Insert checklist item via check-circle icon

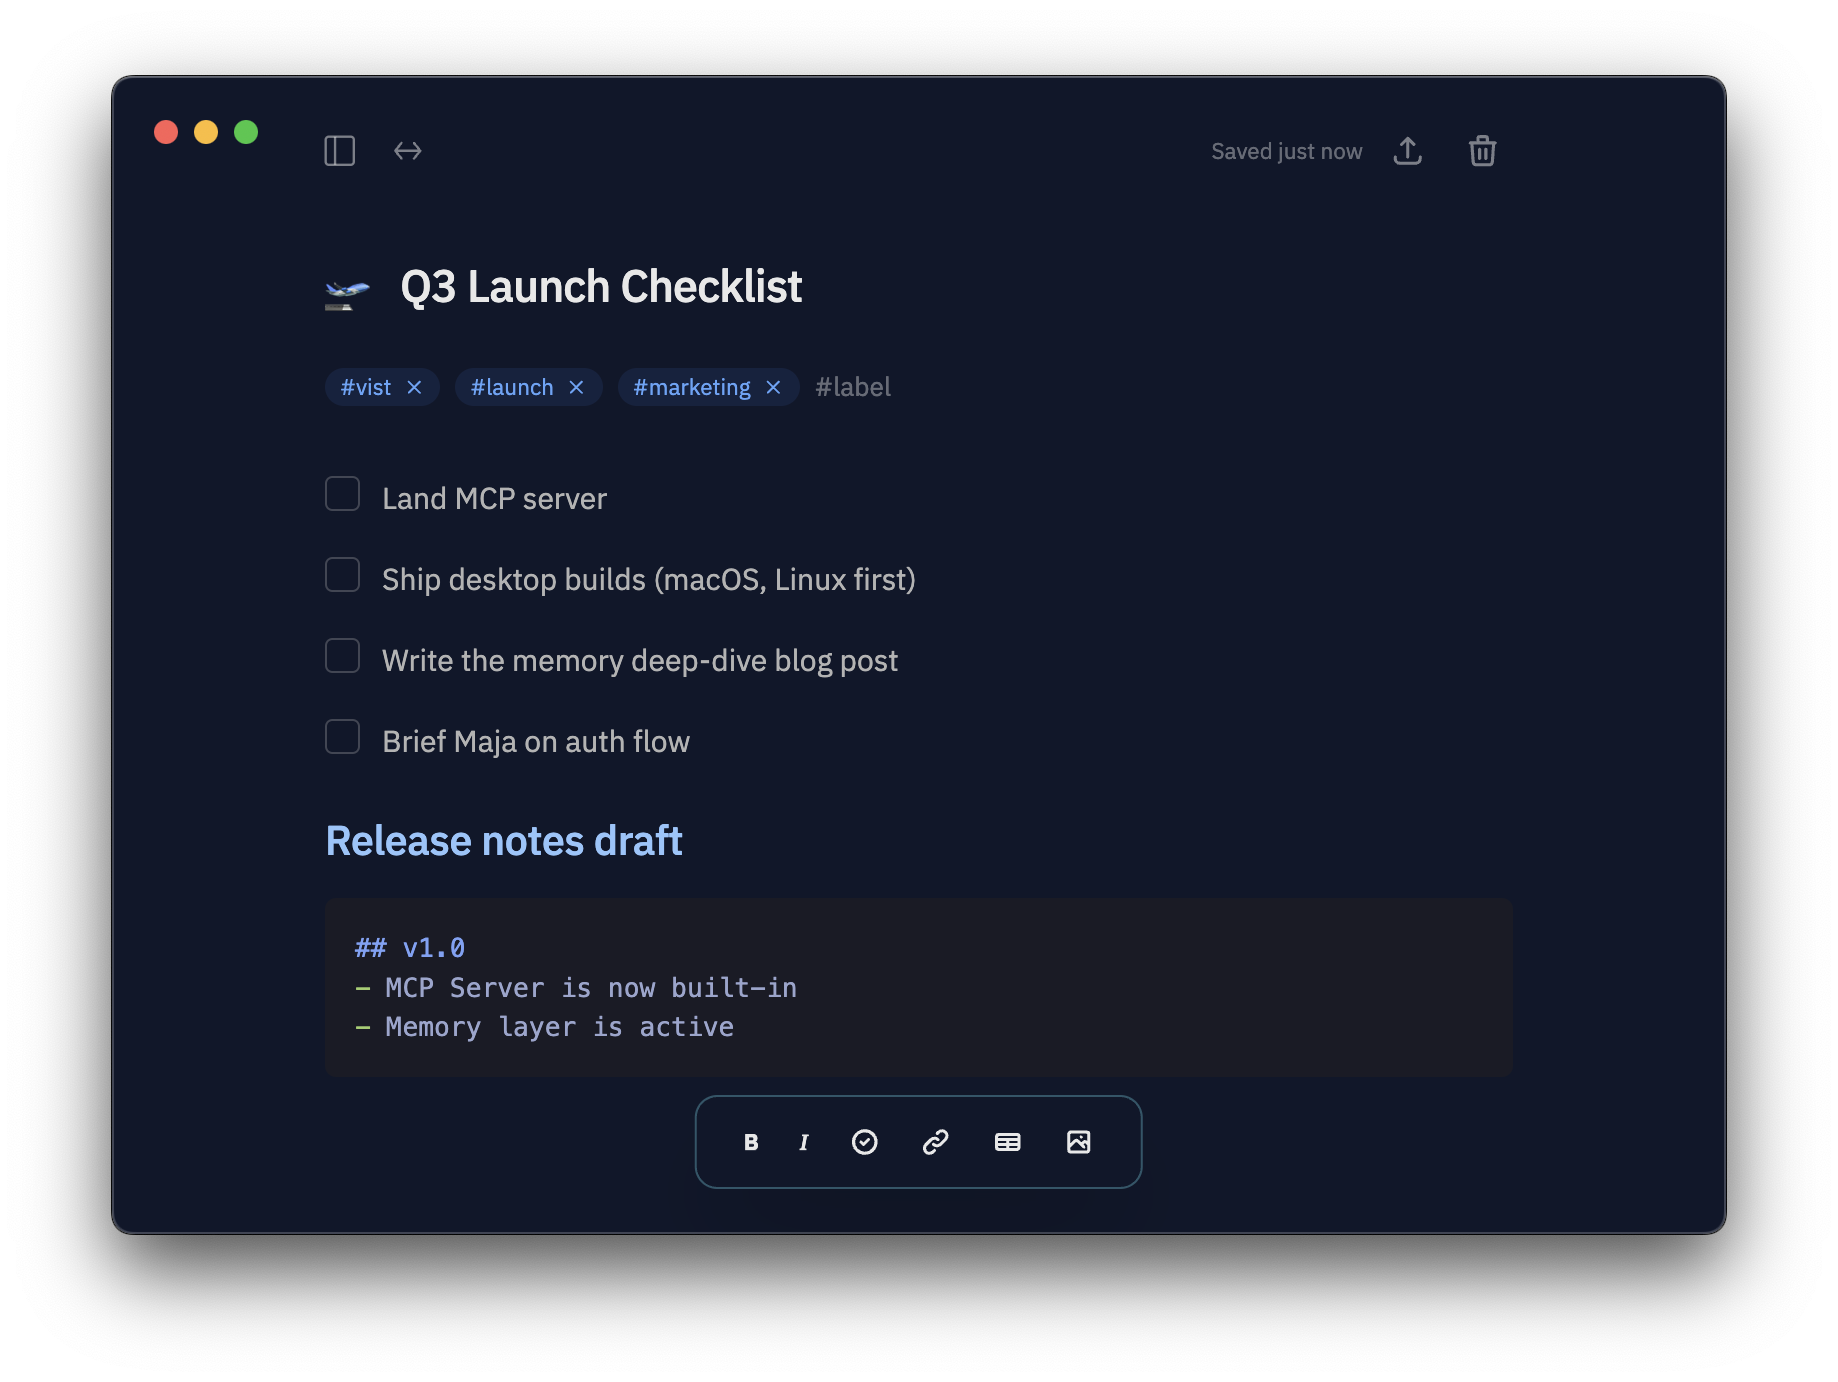[x=865, y=1142]
